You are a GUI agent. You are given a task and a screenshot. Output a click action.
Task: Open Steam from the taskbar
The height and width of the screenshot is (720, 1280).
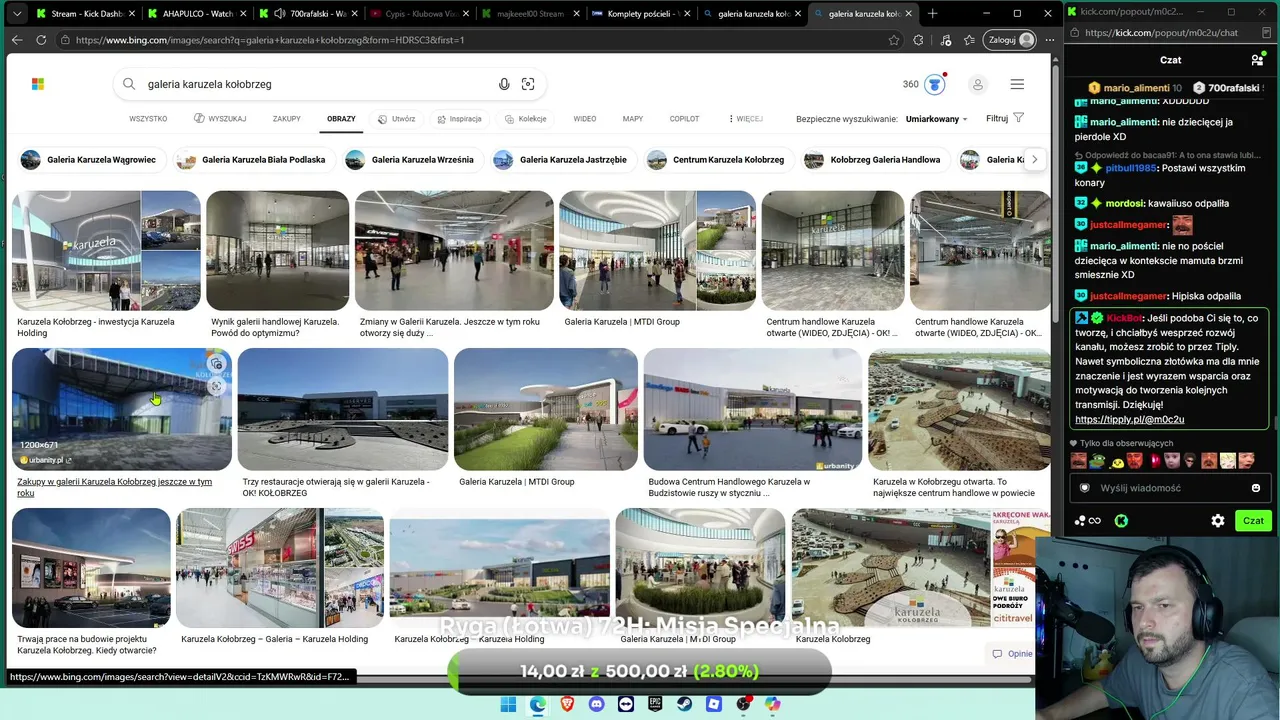(684, 704)
